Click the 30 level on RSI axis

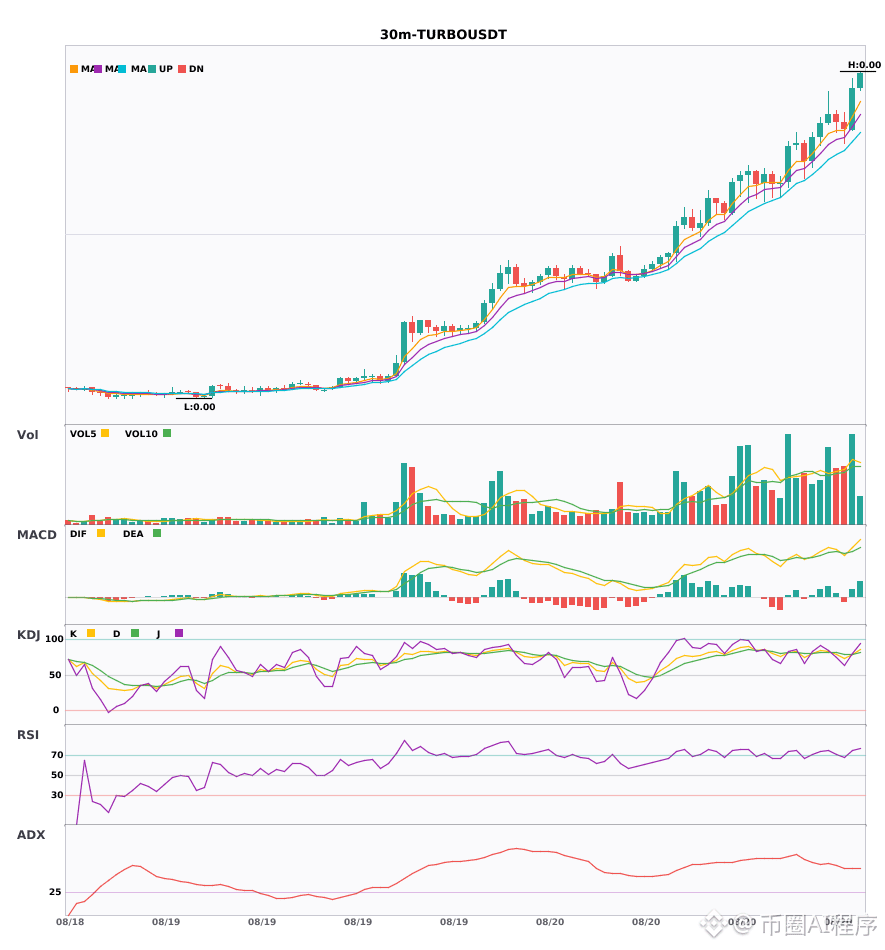point(57,795)
